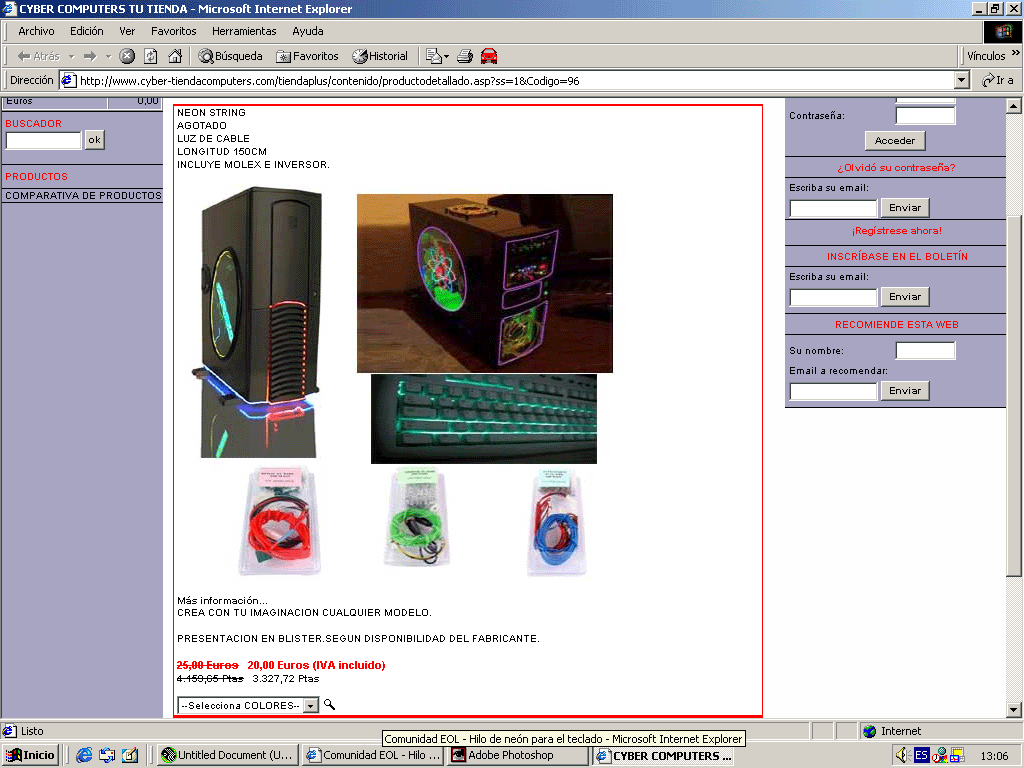Open the ¿Olvidó su contraseña? link

[x=895, y=167]
